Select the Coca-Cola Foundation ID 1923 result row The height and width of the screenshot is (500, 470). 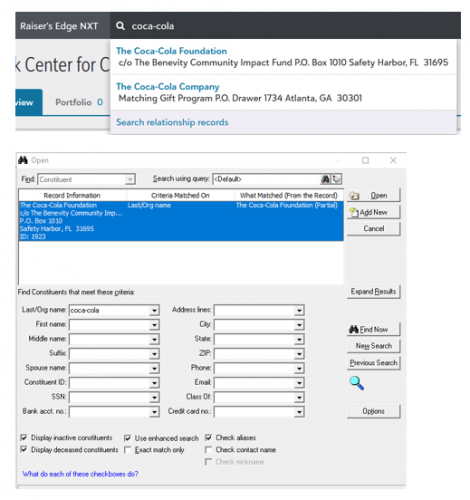click(181, 221)
